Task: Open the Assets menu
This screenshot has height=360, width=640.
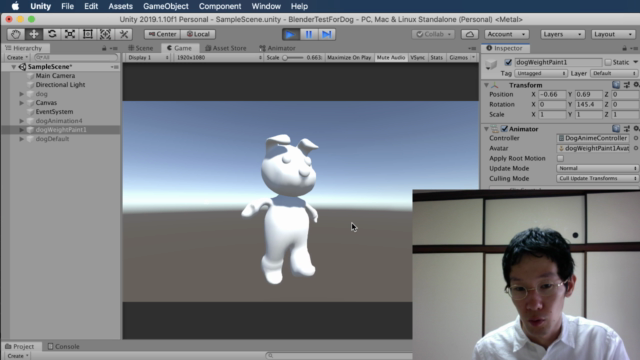Action: 120,6
